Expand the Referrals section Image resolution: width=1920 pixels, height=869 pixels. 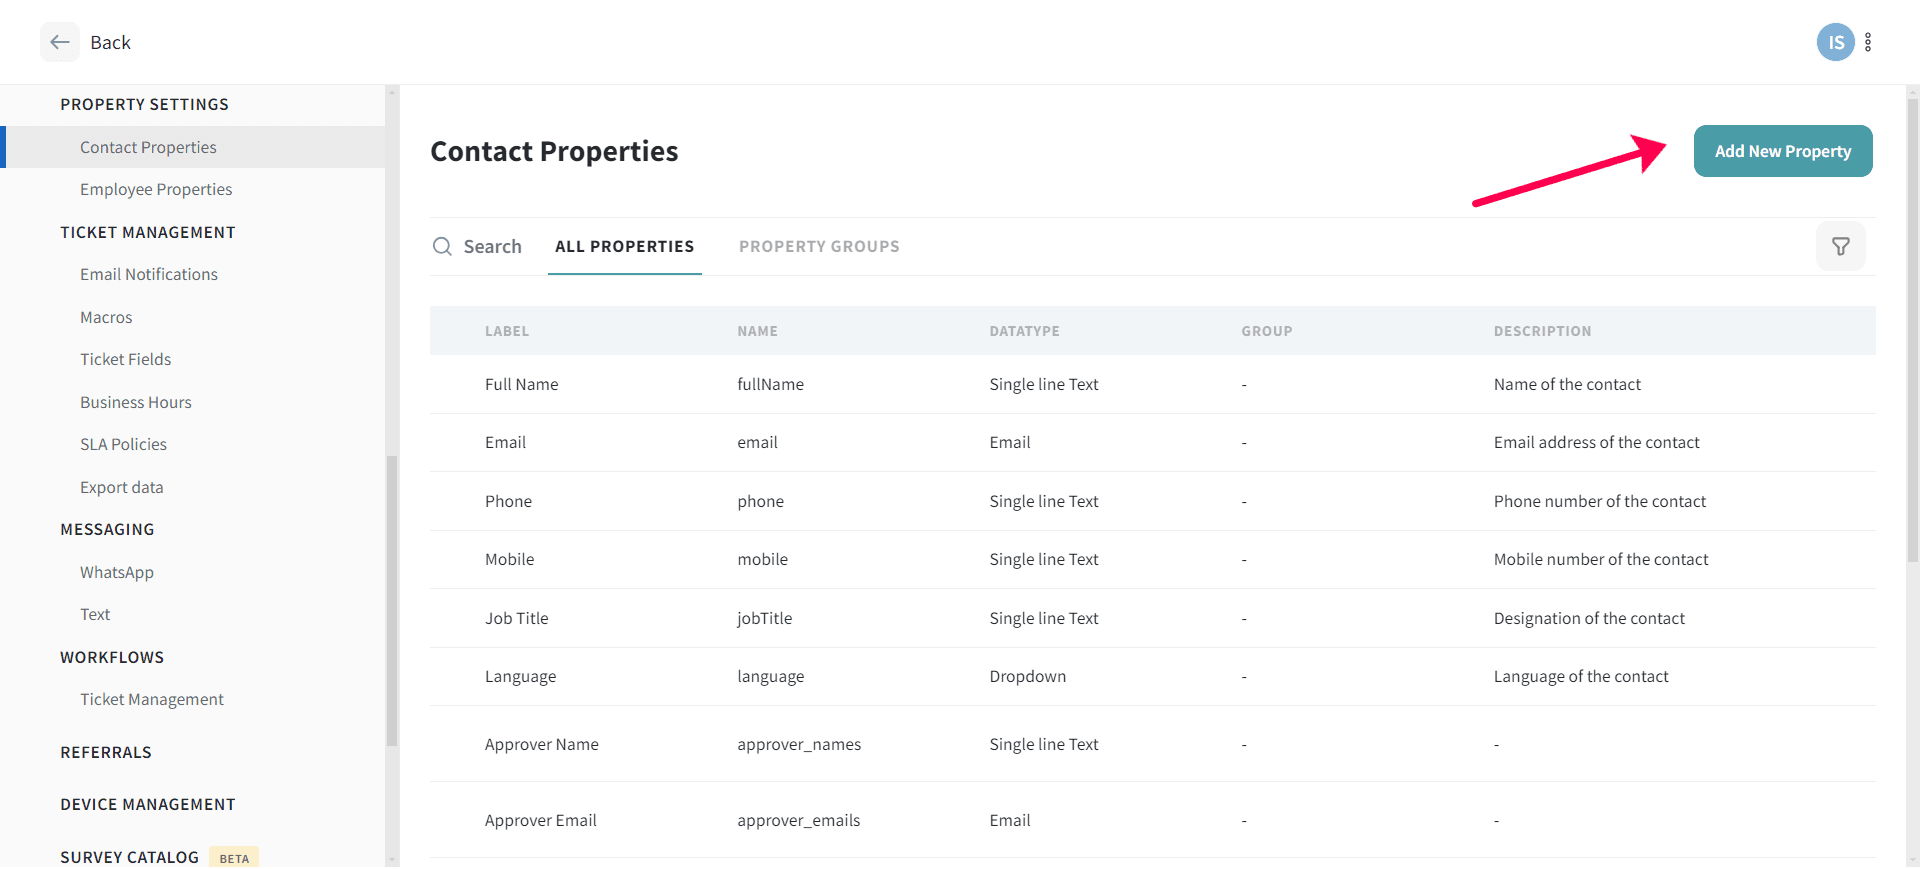click(106, 752)
